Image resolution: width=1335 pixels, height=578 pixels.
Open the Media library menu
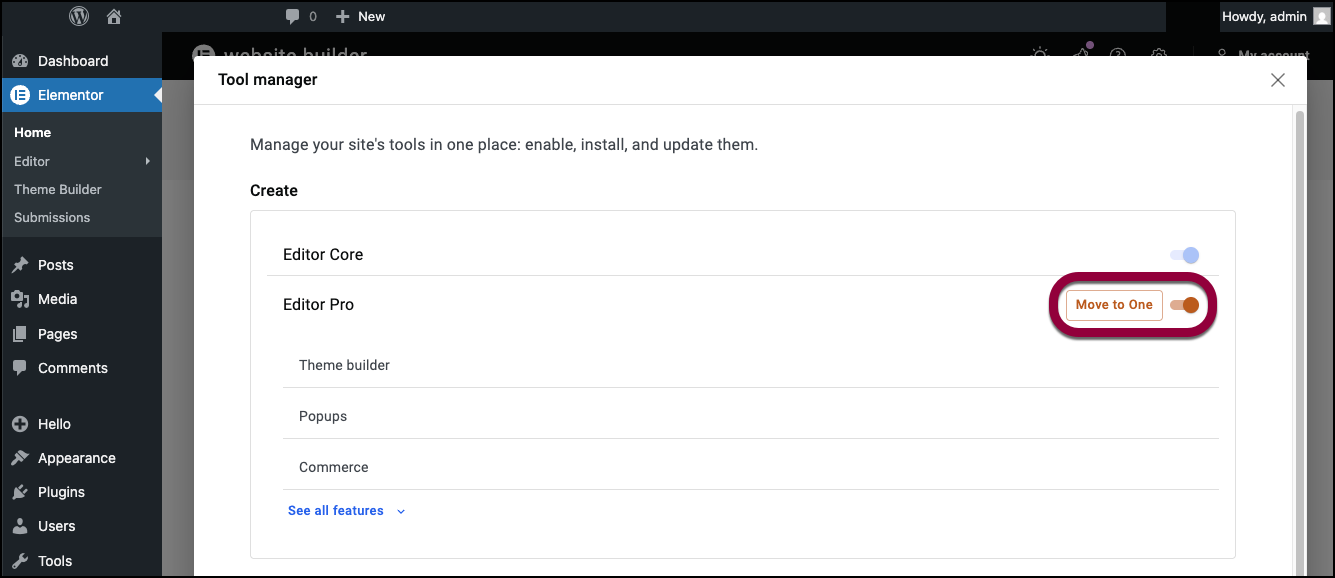coord(57,299)
